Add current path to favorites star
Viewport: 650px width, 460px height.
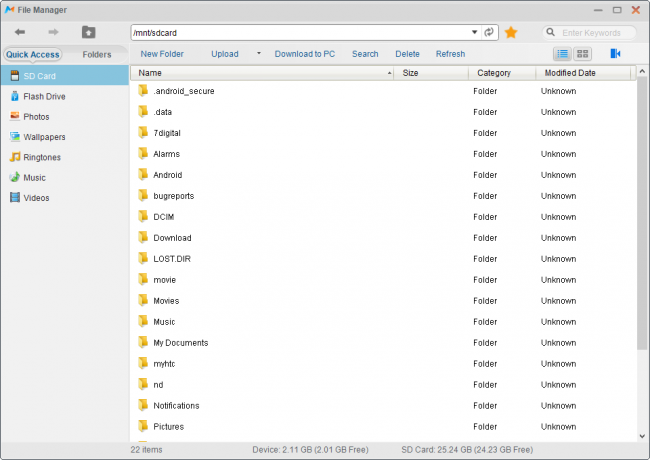511,32
